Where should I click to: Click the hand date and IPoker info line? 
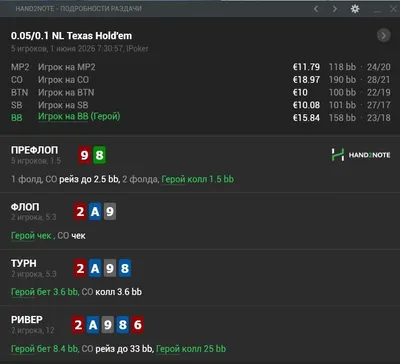79,49
